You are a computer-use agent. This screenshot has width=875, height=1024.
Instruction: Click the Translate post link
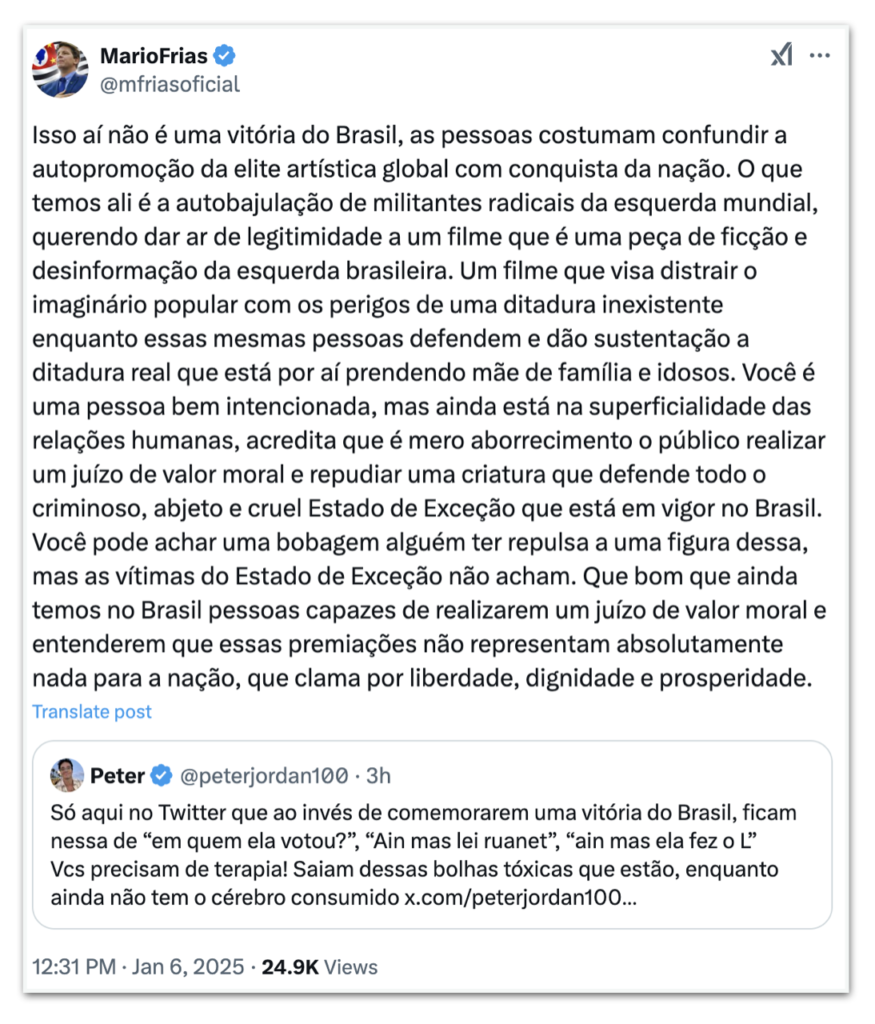coord(92,712)
